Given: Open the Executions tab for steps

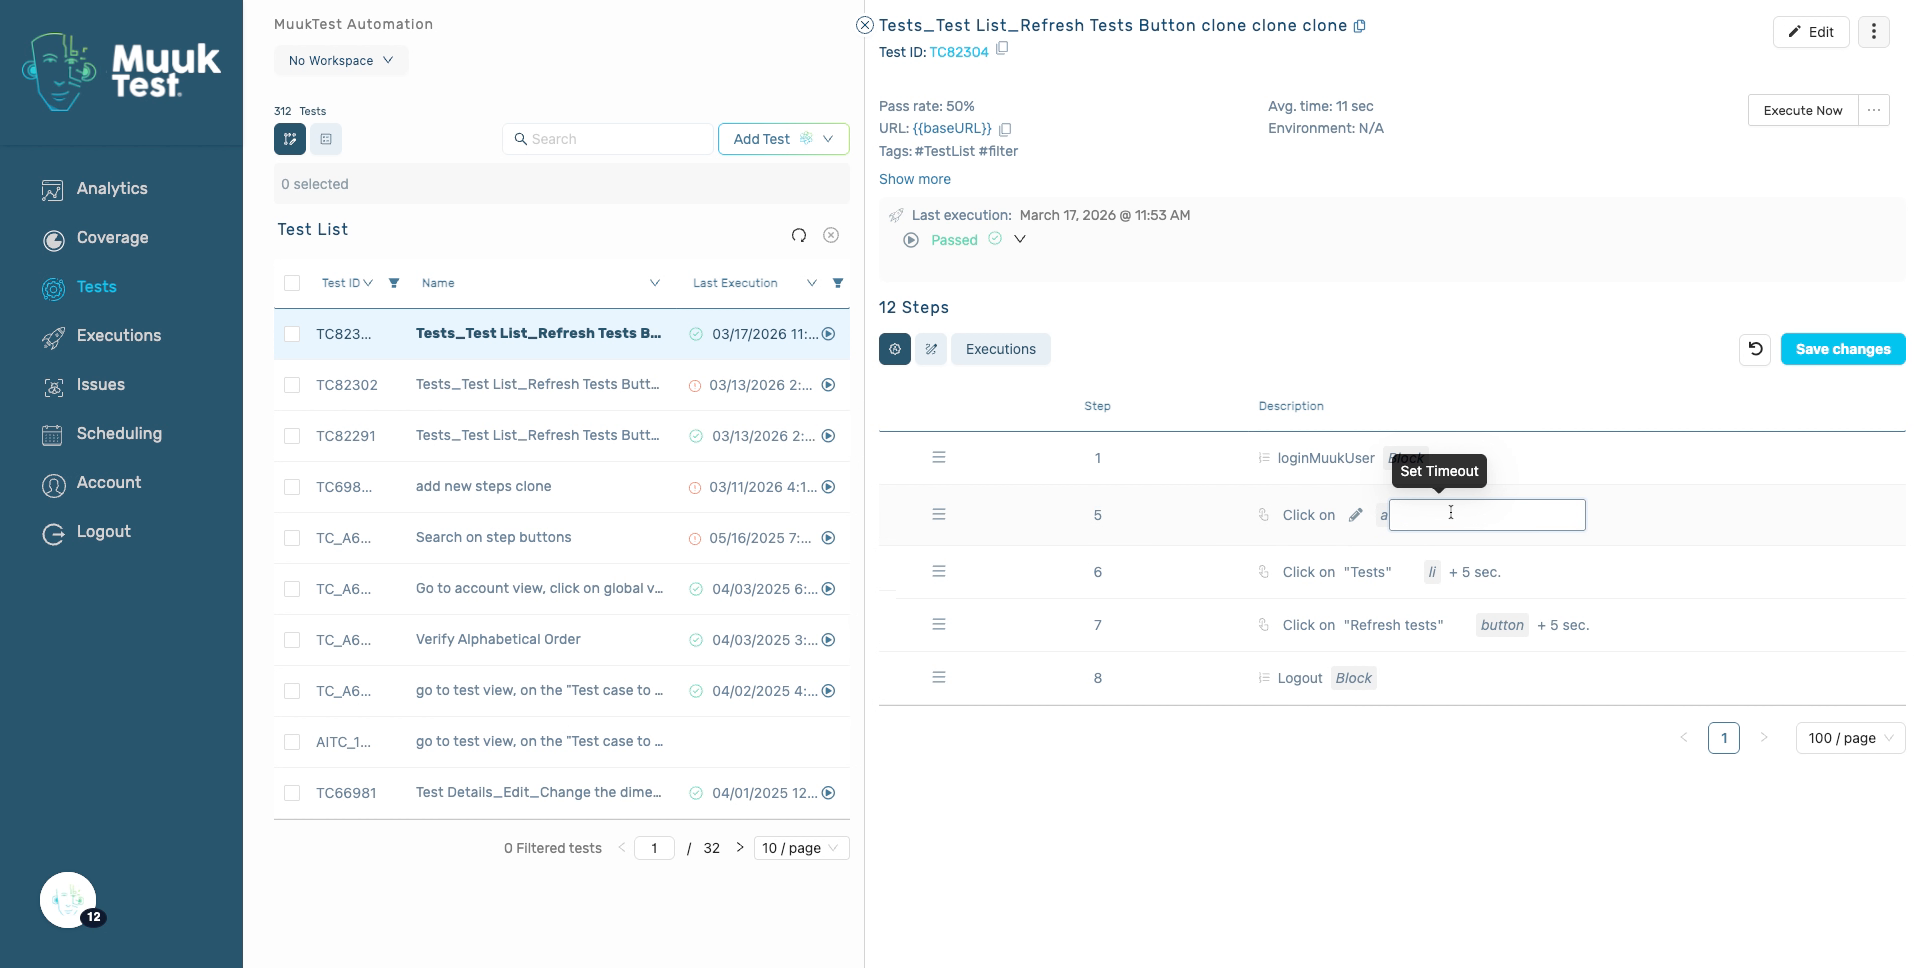Looking at the screenshot, I should click(x=1001, y=349).
